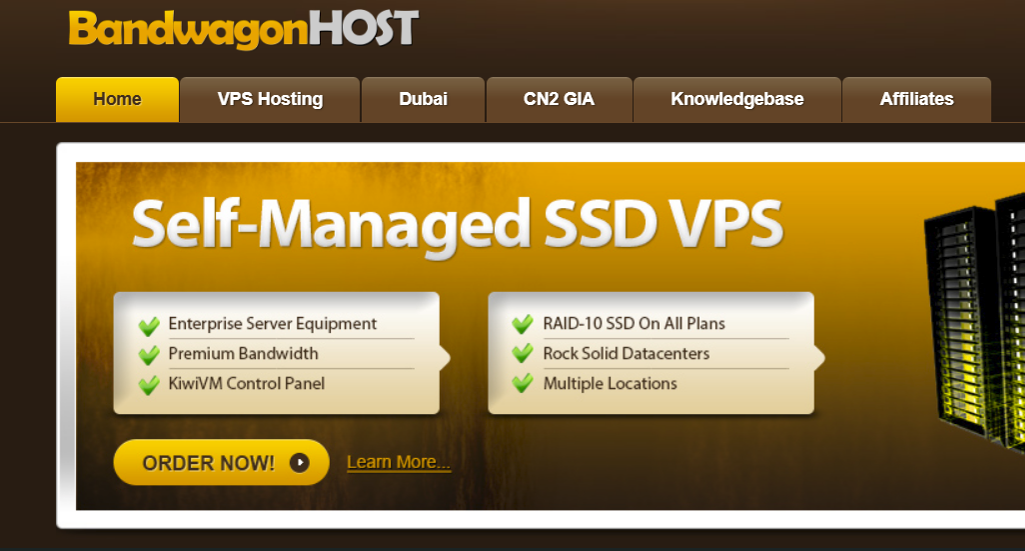Select the Dubai tab
The width and height of the screenshot is (1025, 551).
(423, 99)
